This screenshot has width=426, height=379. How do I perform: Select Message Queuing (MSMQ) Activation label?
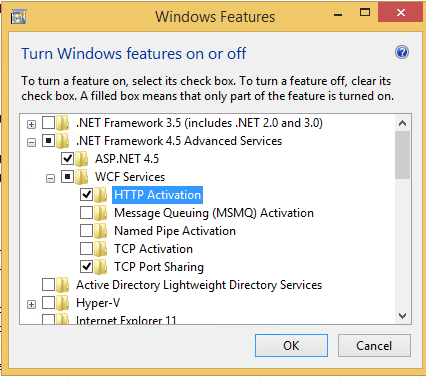coord(214,213)
